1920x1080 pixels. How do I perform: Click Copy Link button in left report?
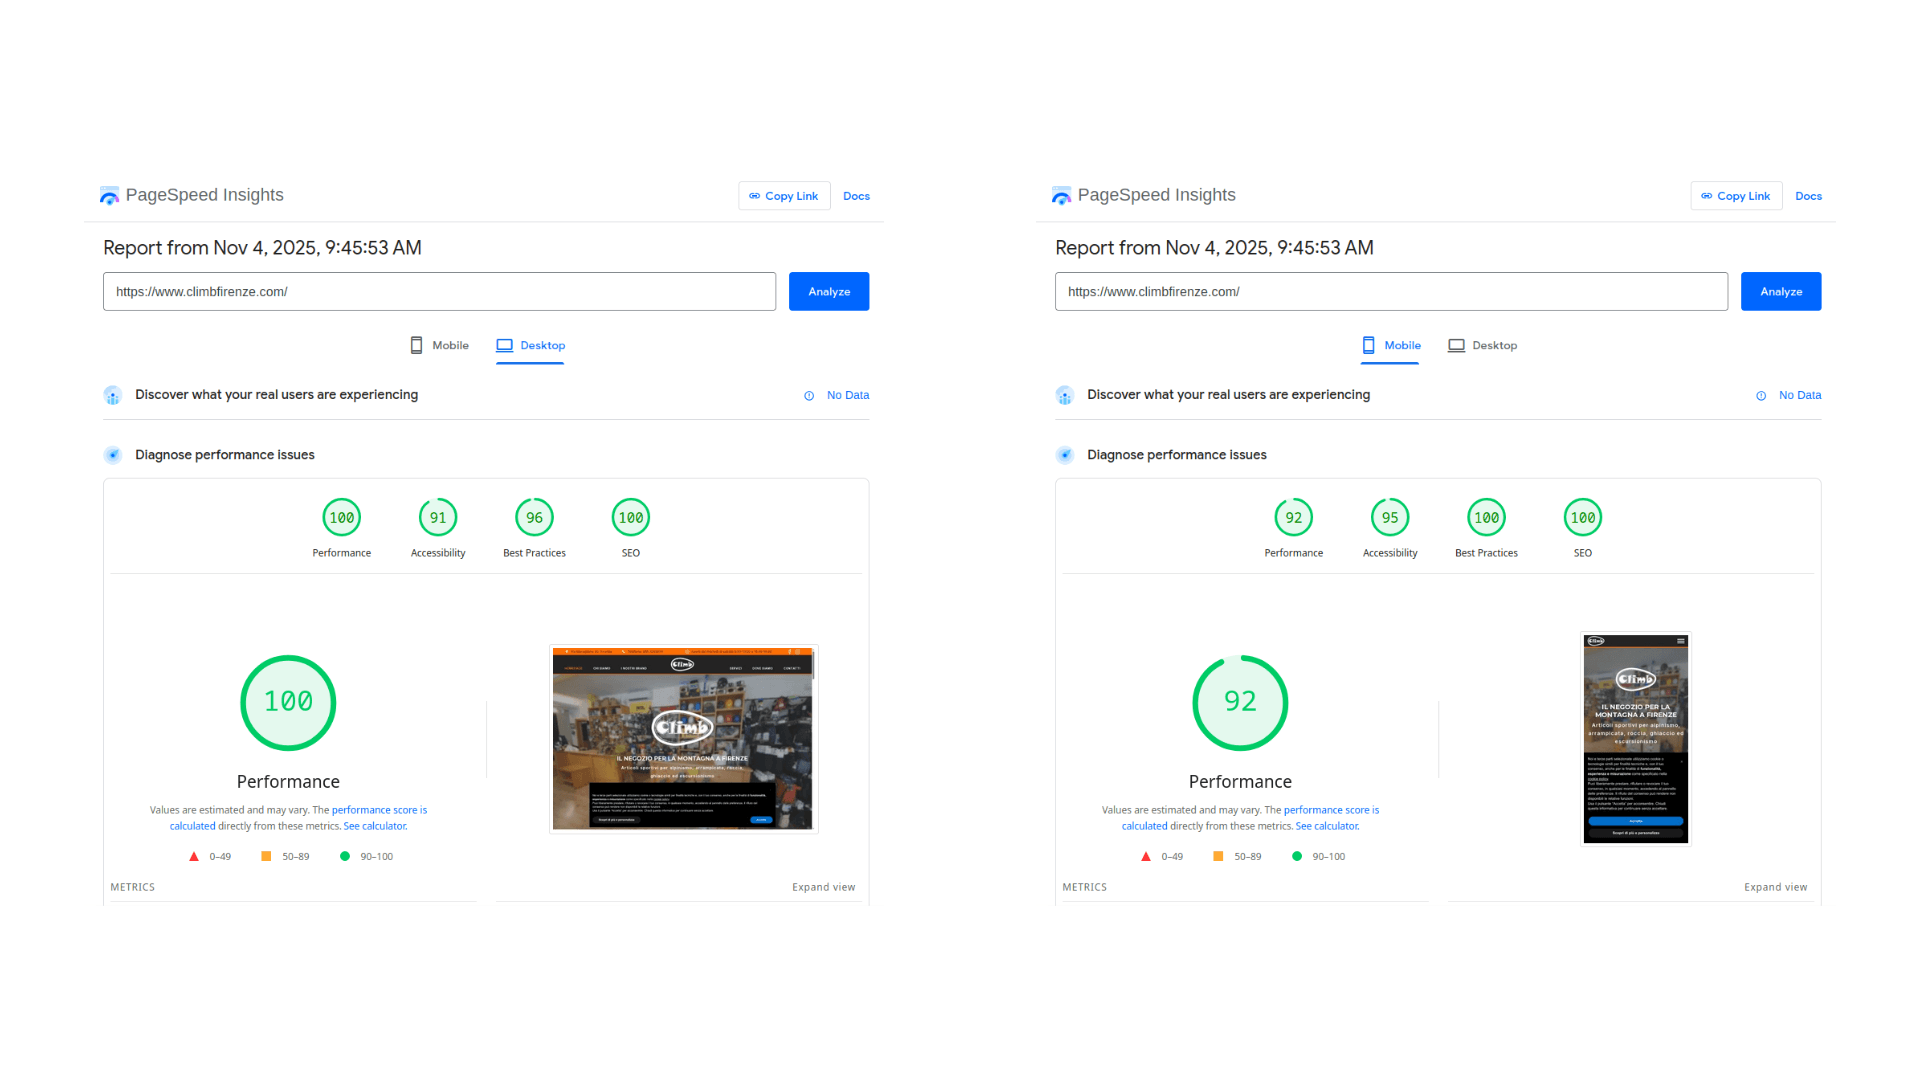784,196
